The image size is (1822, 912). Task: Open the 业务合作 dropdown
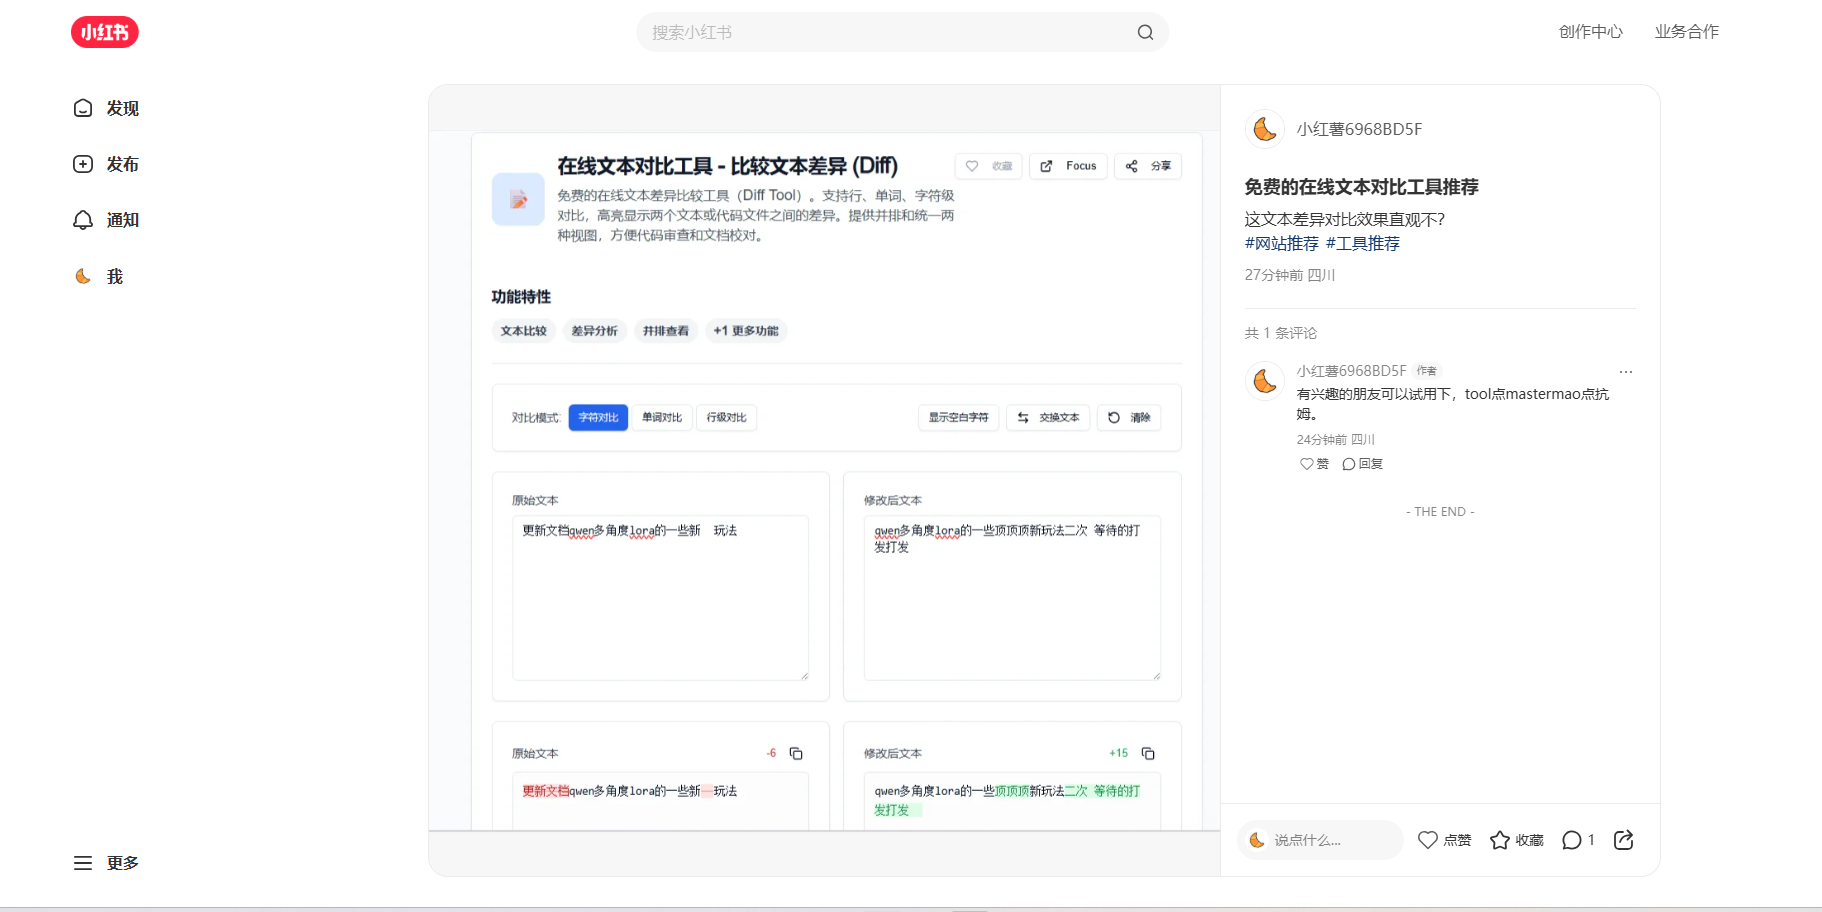click(x=1686, y=32)
